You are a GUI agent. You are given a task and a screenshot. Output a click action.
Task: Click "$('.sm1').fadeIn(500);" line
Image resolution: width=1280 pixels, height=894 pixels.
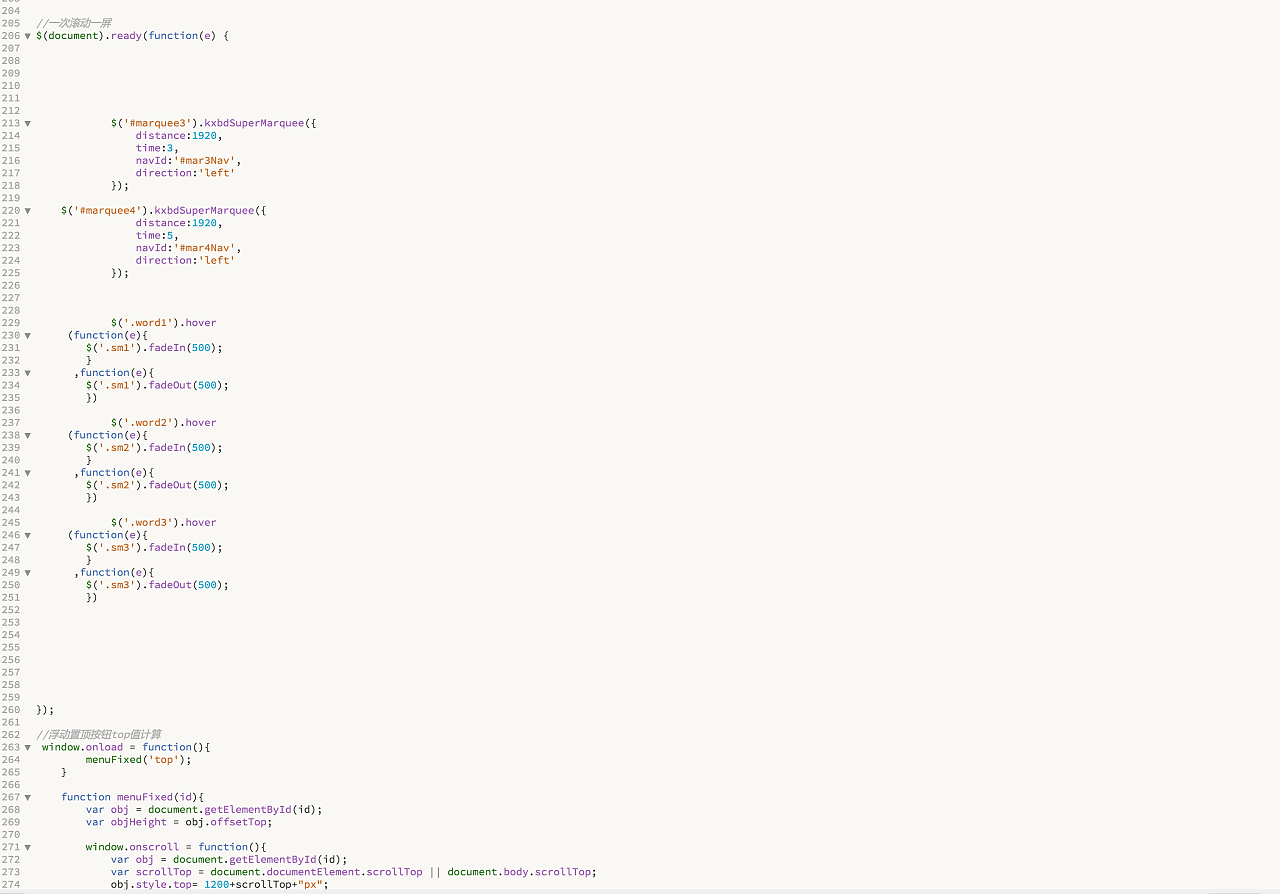[154, 348]
